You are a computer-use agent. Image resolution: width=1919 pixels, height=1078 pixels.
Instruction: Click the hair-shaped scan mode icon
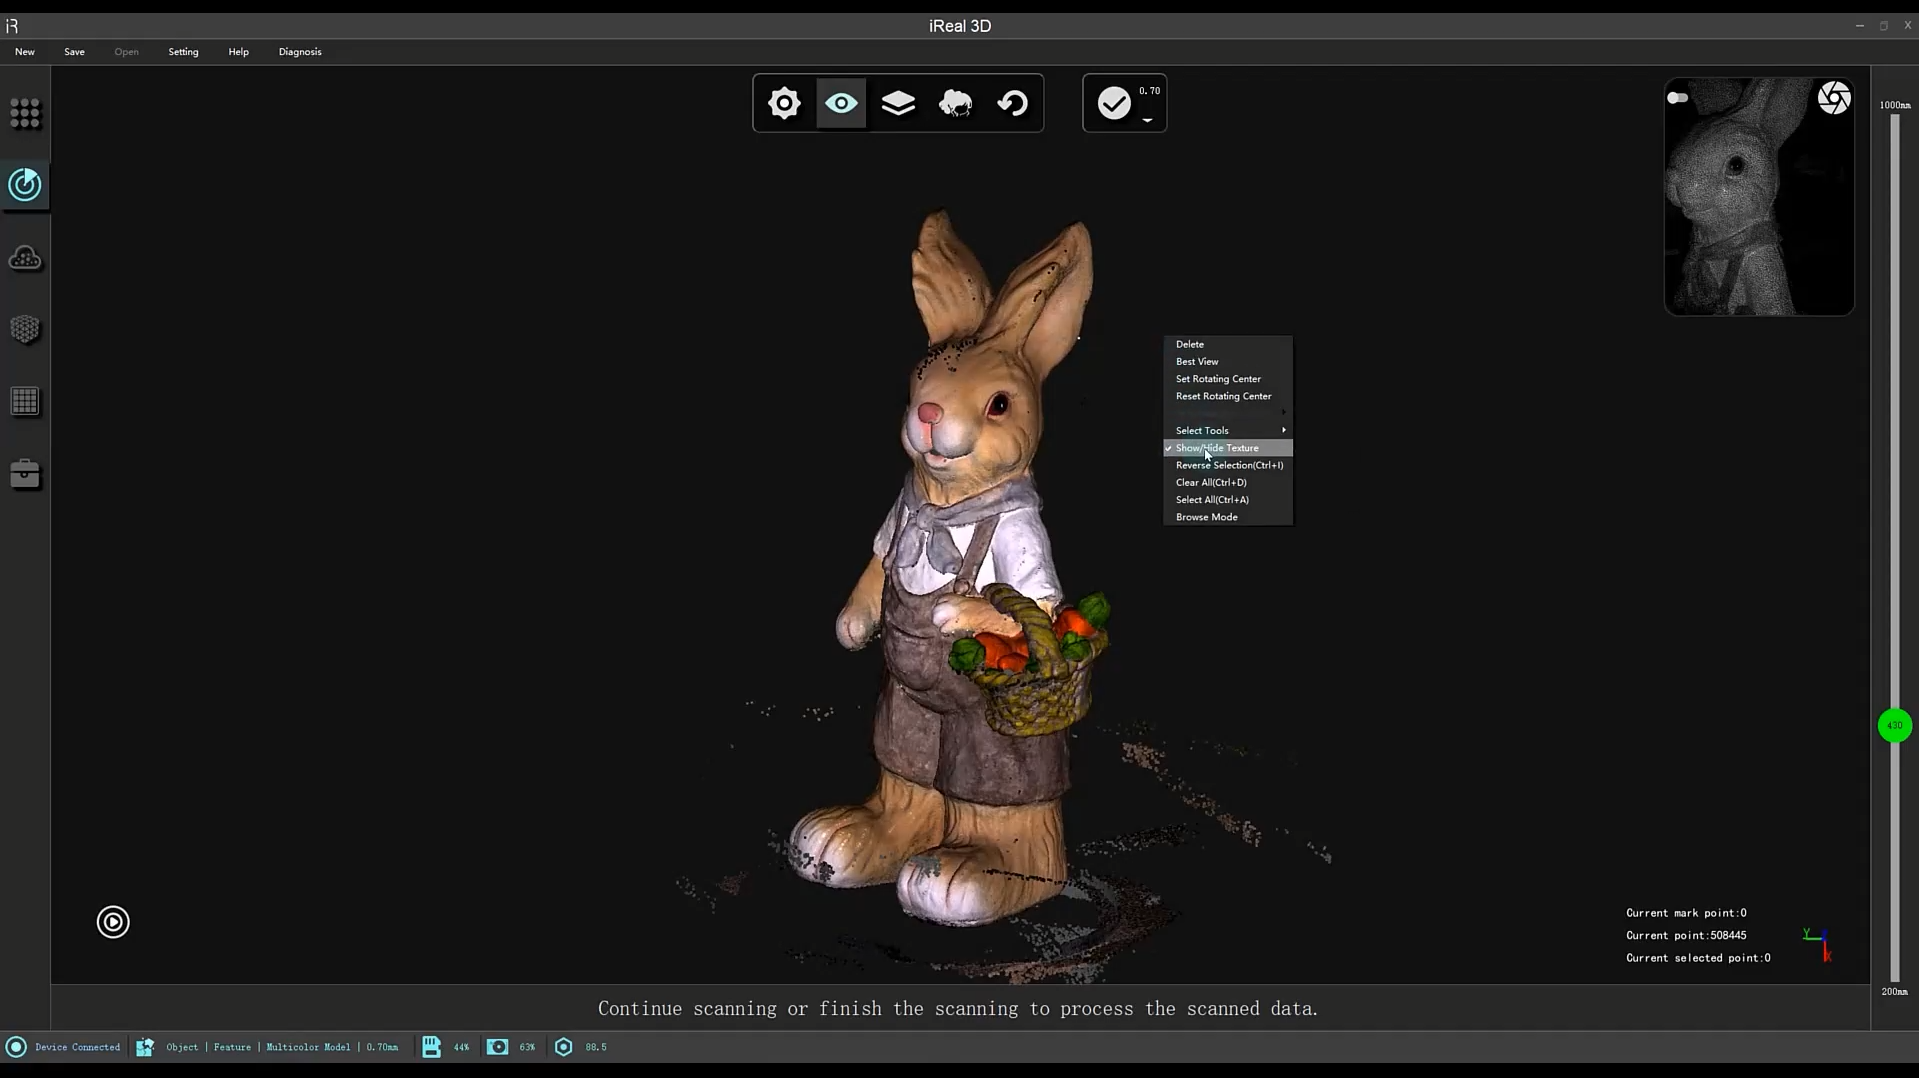[955, 103]
